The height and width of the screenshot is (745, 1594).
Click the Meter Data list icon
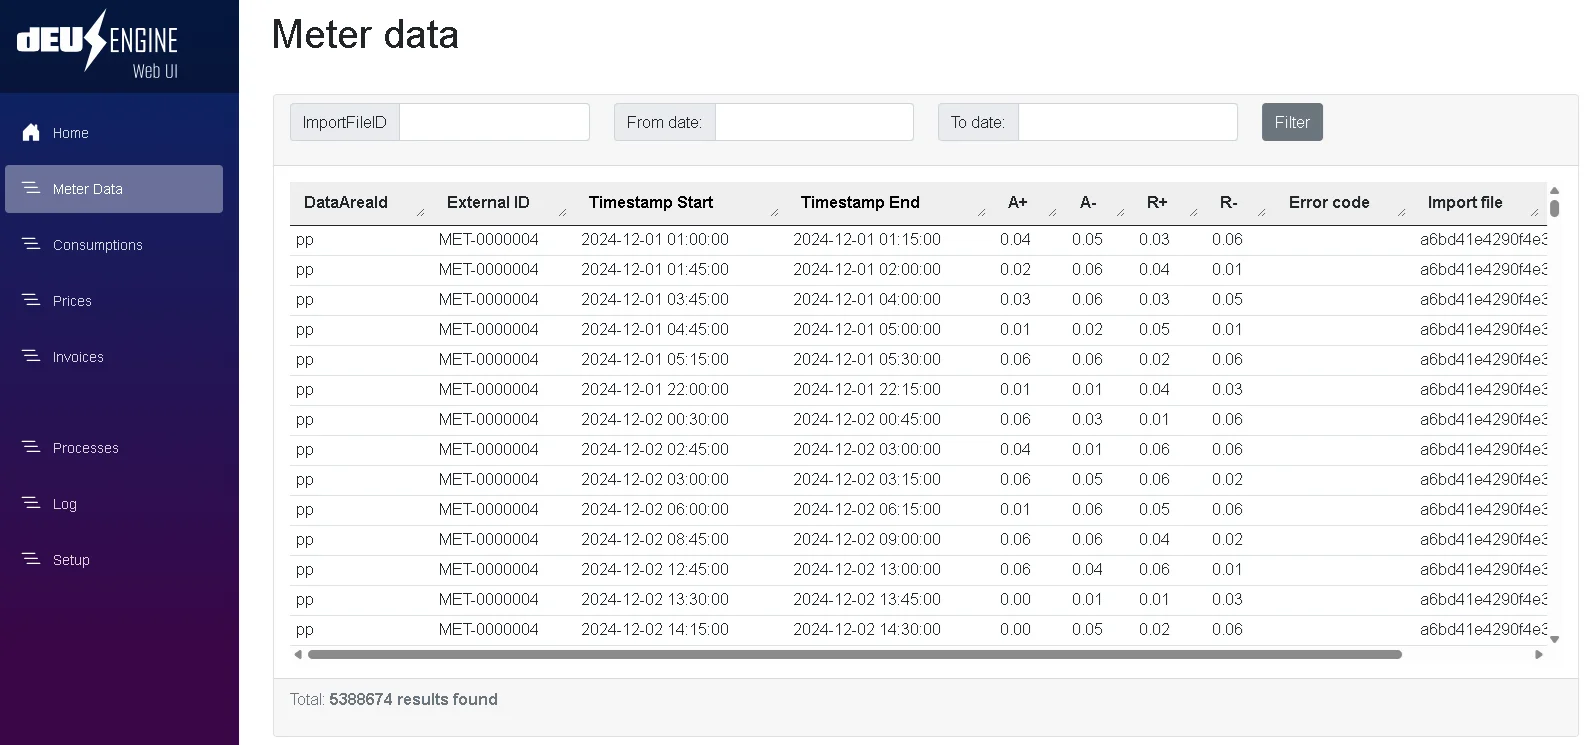(x=31, y=188)
